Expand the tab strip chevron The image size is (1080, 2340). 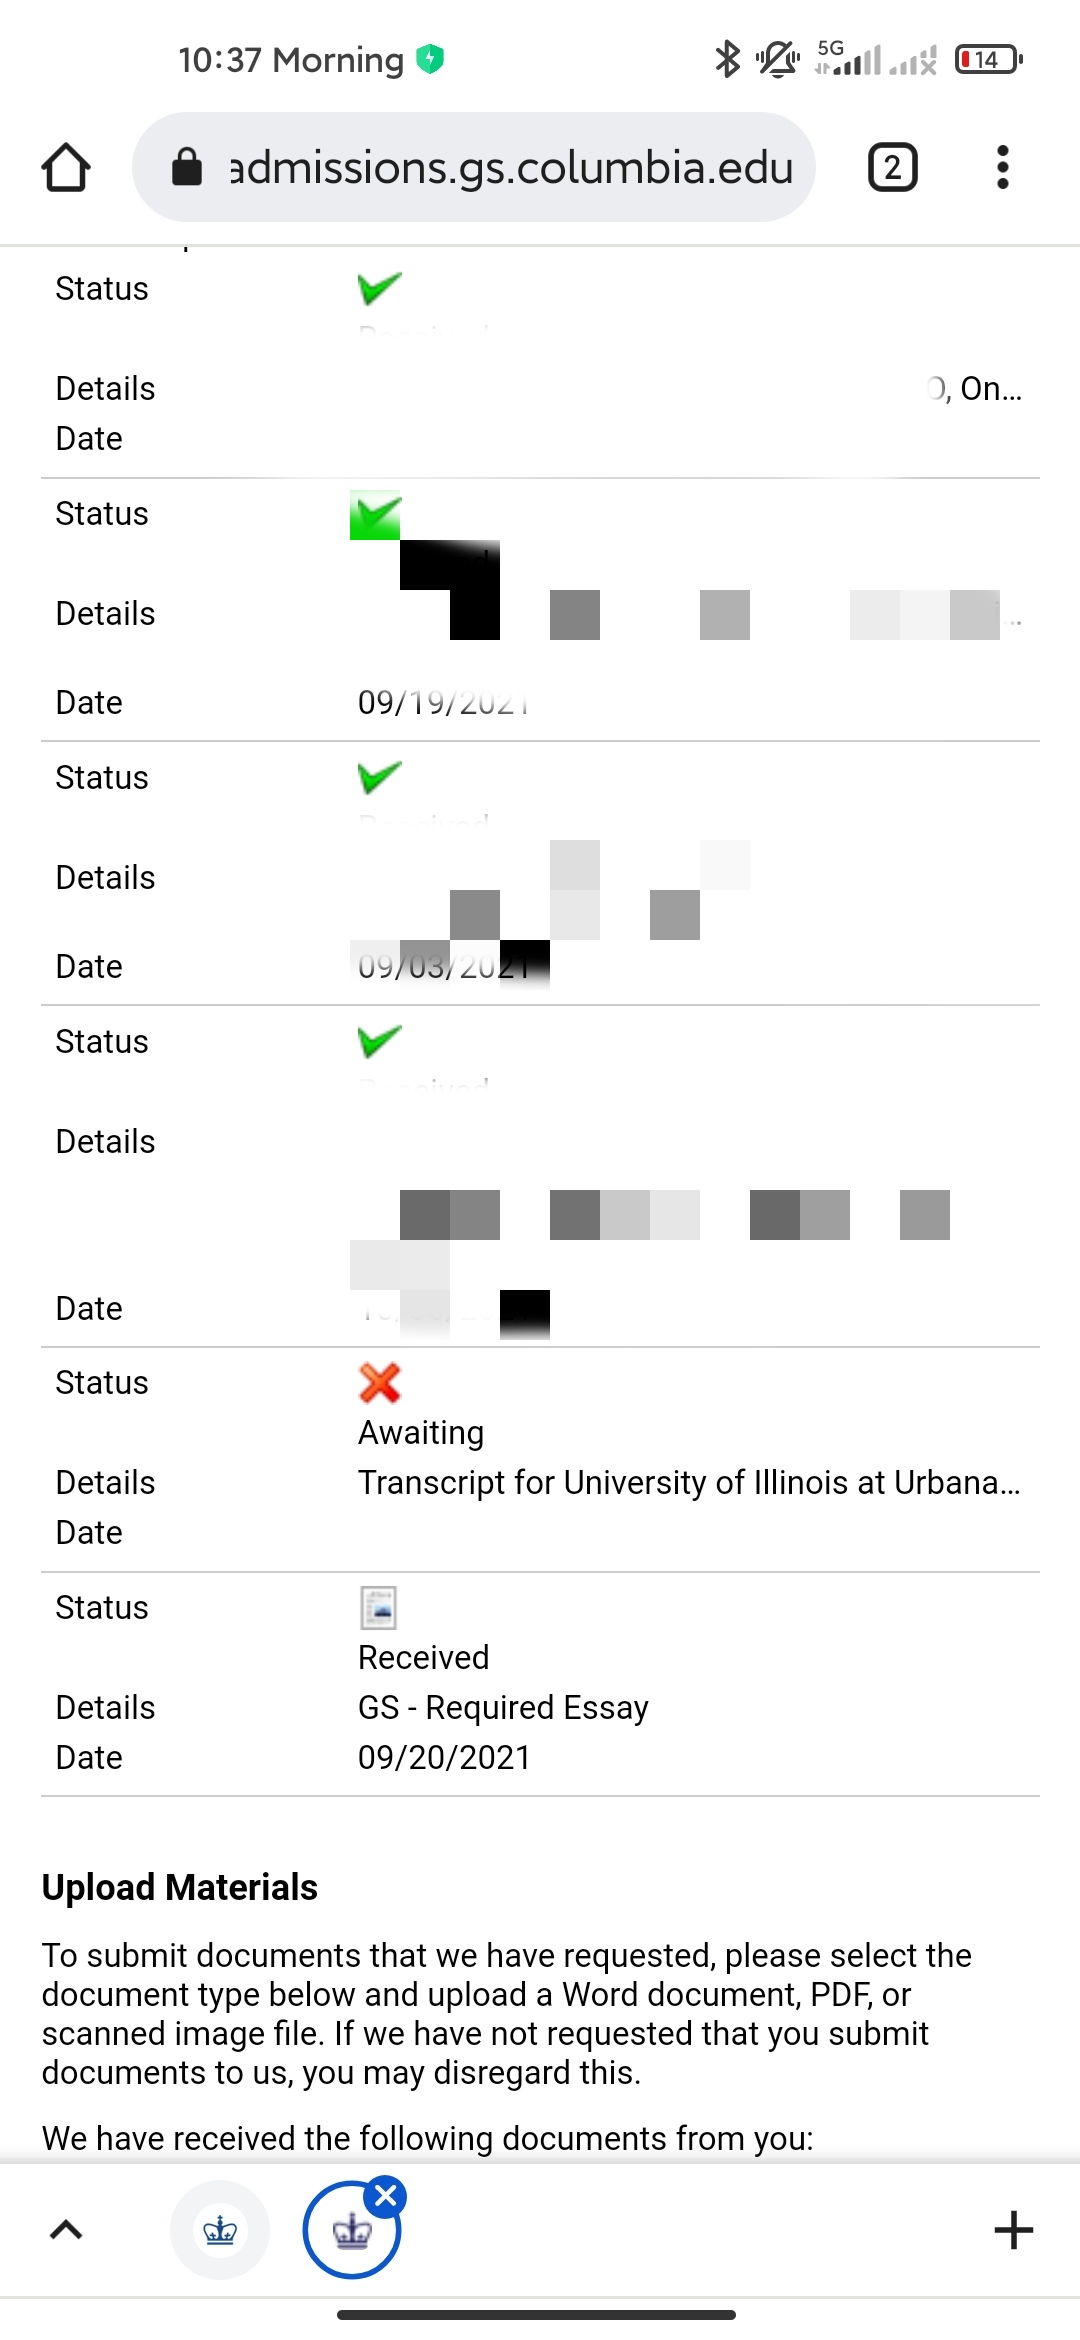pyautogui.click(x=66, y=2230)
